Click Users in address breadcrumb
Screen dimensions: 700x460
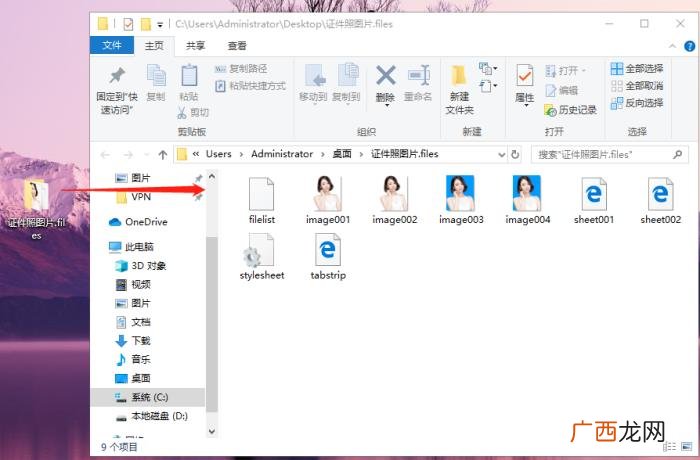pos(218,154)
